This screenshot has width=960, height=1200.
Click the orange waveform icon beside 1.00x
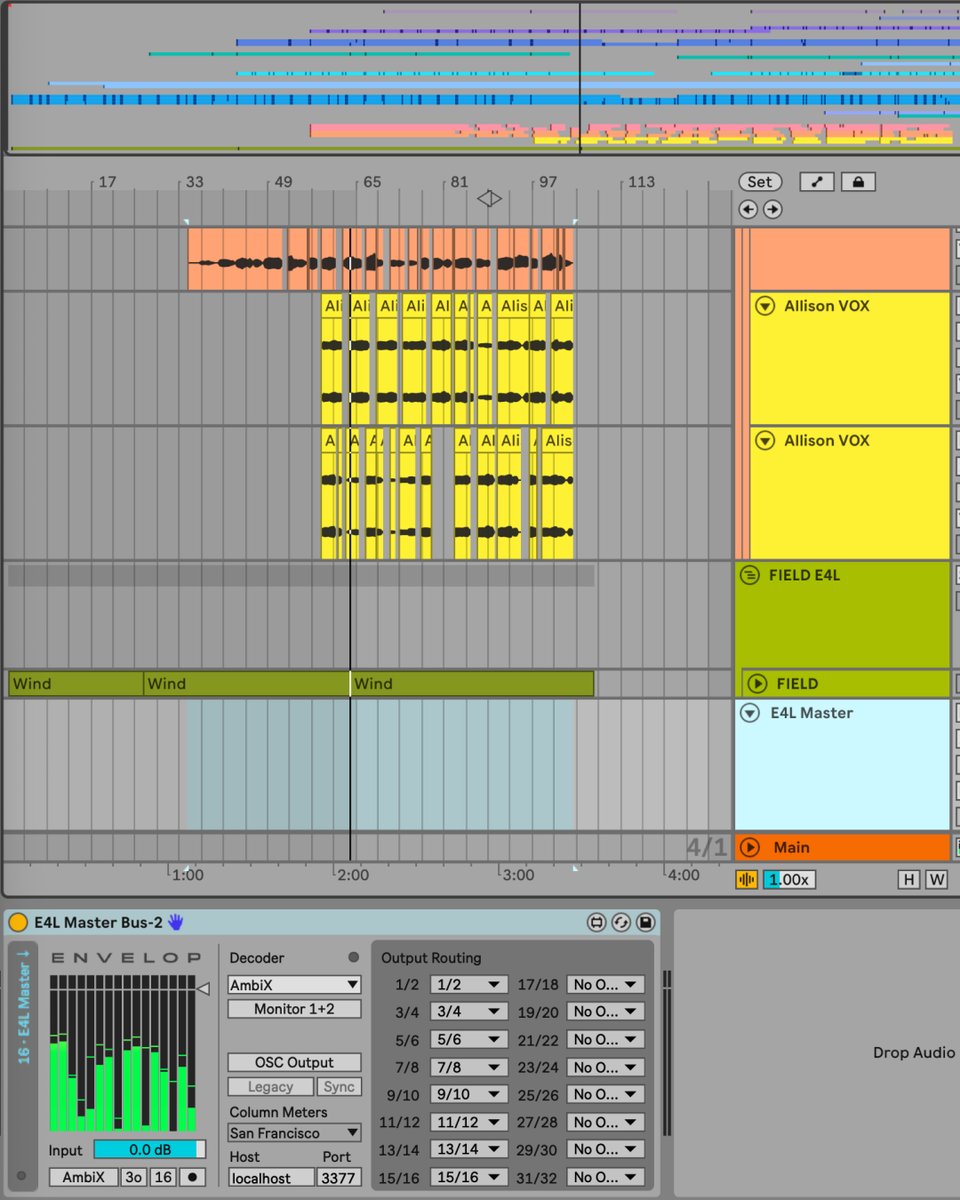[747, 879]
